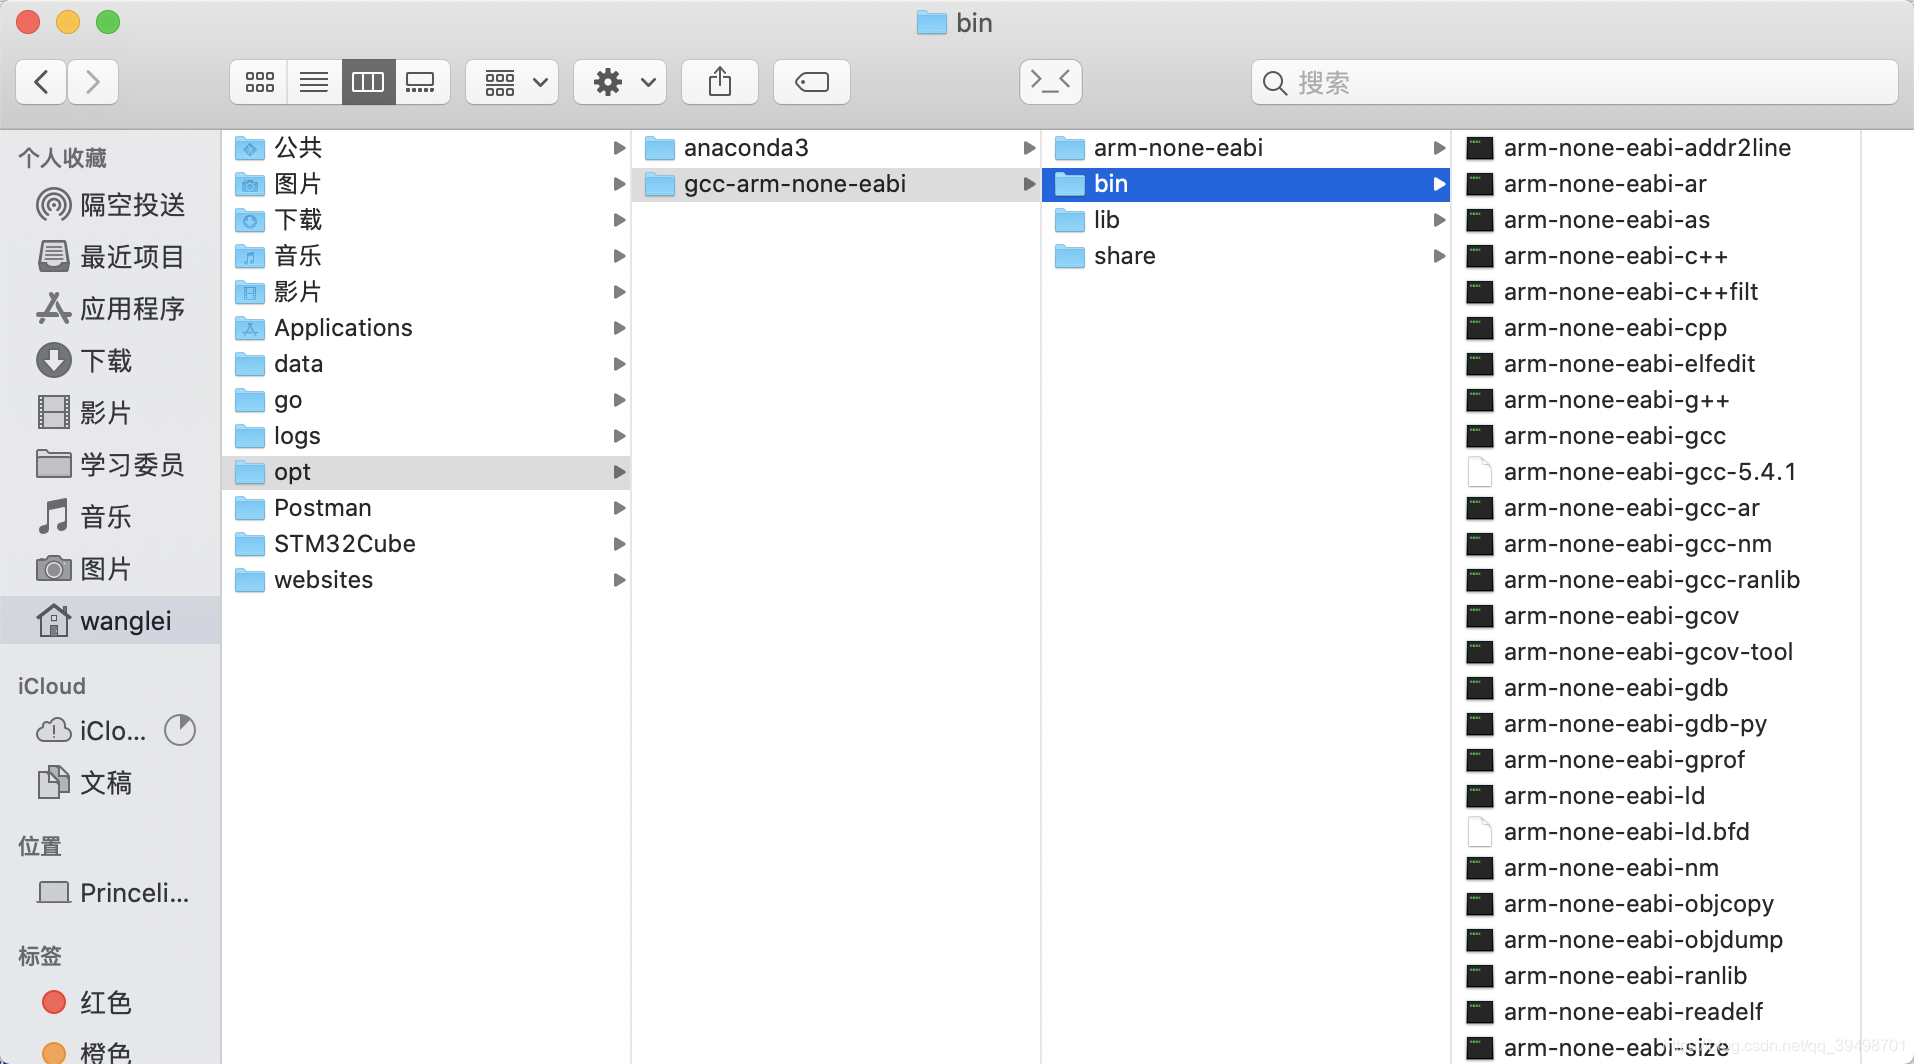Open the group-by arrangement dropdown
Image resolution: width=1914 pixels, height=1064 pixels.
point(513,82)
